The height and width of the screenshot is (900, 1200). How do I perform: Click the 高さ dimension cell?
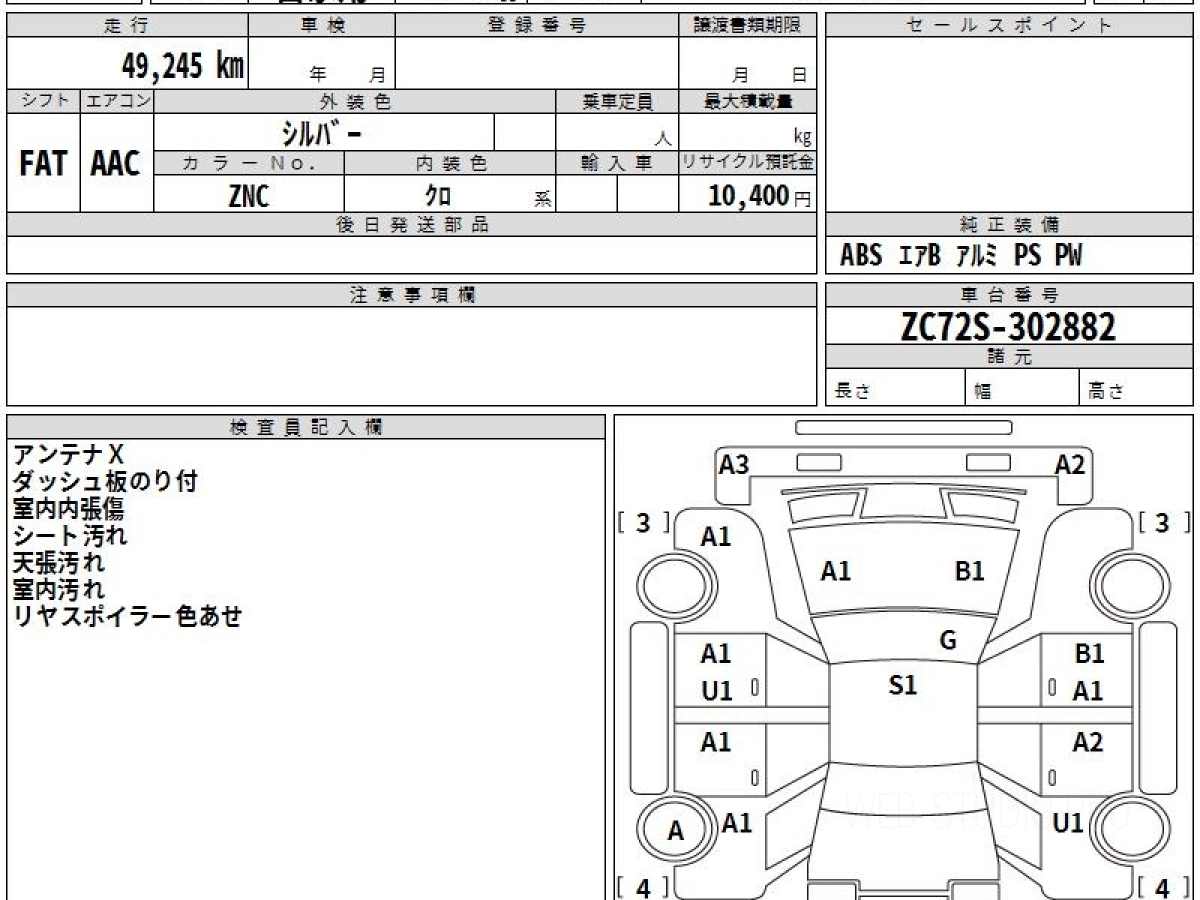tap(1137, 388)
